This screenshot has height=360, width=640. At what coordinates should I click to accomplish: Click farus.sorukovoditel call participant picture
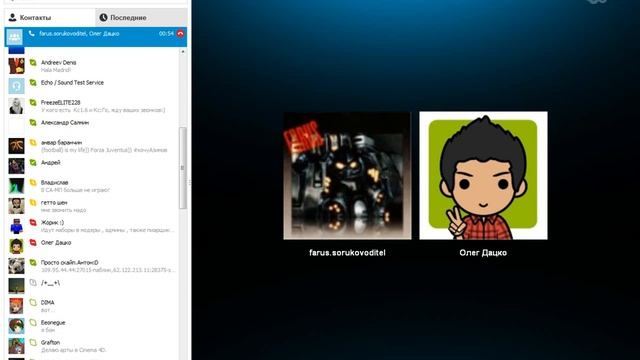coord(347,176)
